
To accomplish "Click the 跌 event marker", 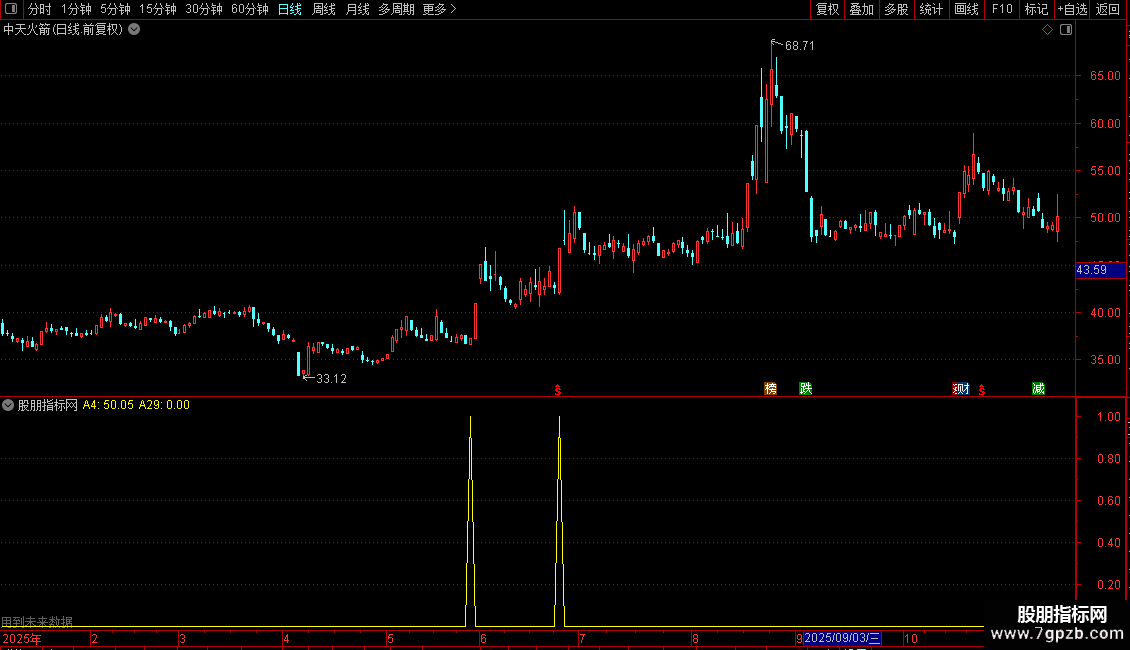I will tap(806, 388).
